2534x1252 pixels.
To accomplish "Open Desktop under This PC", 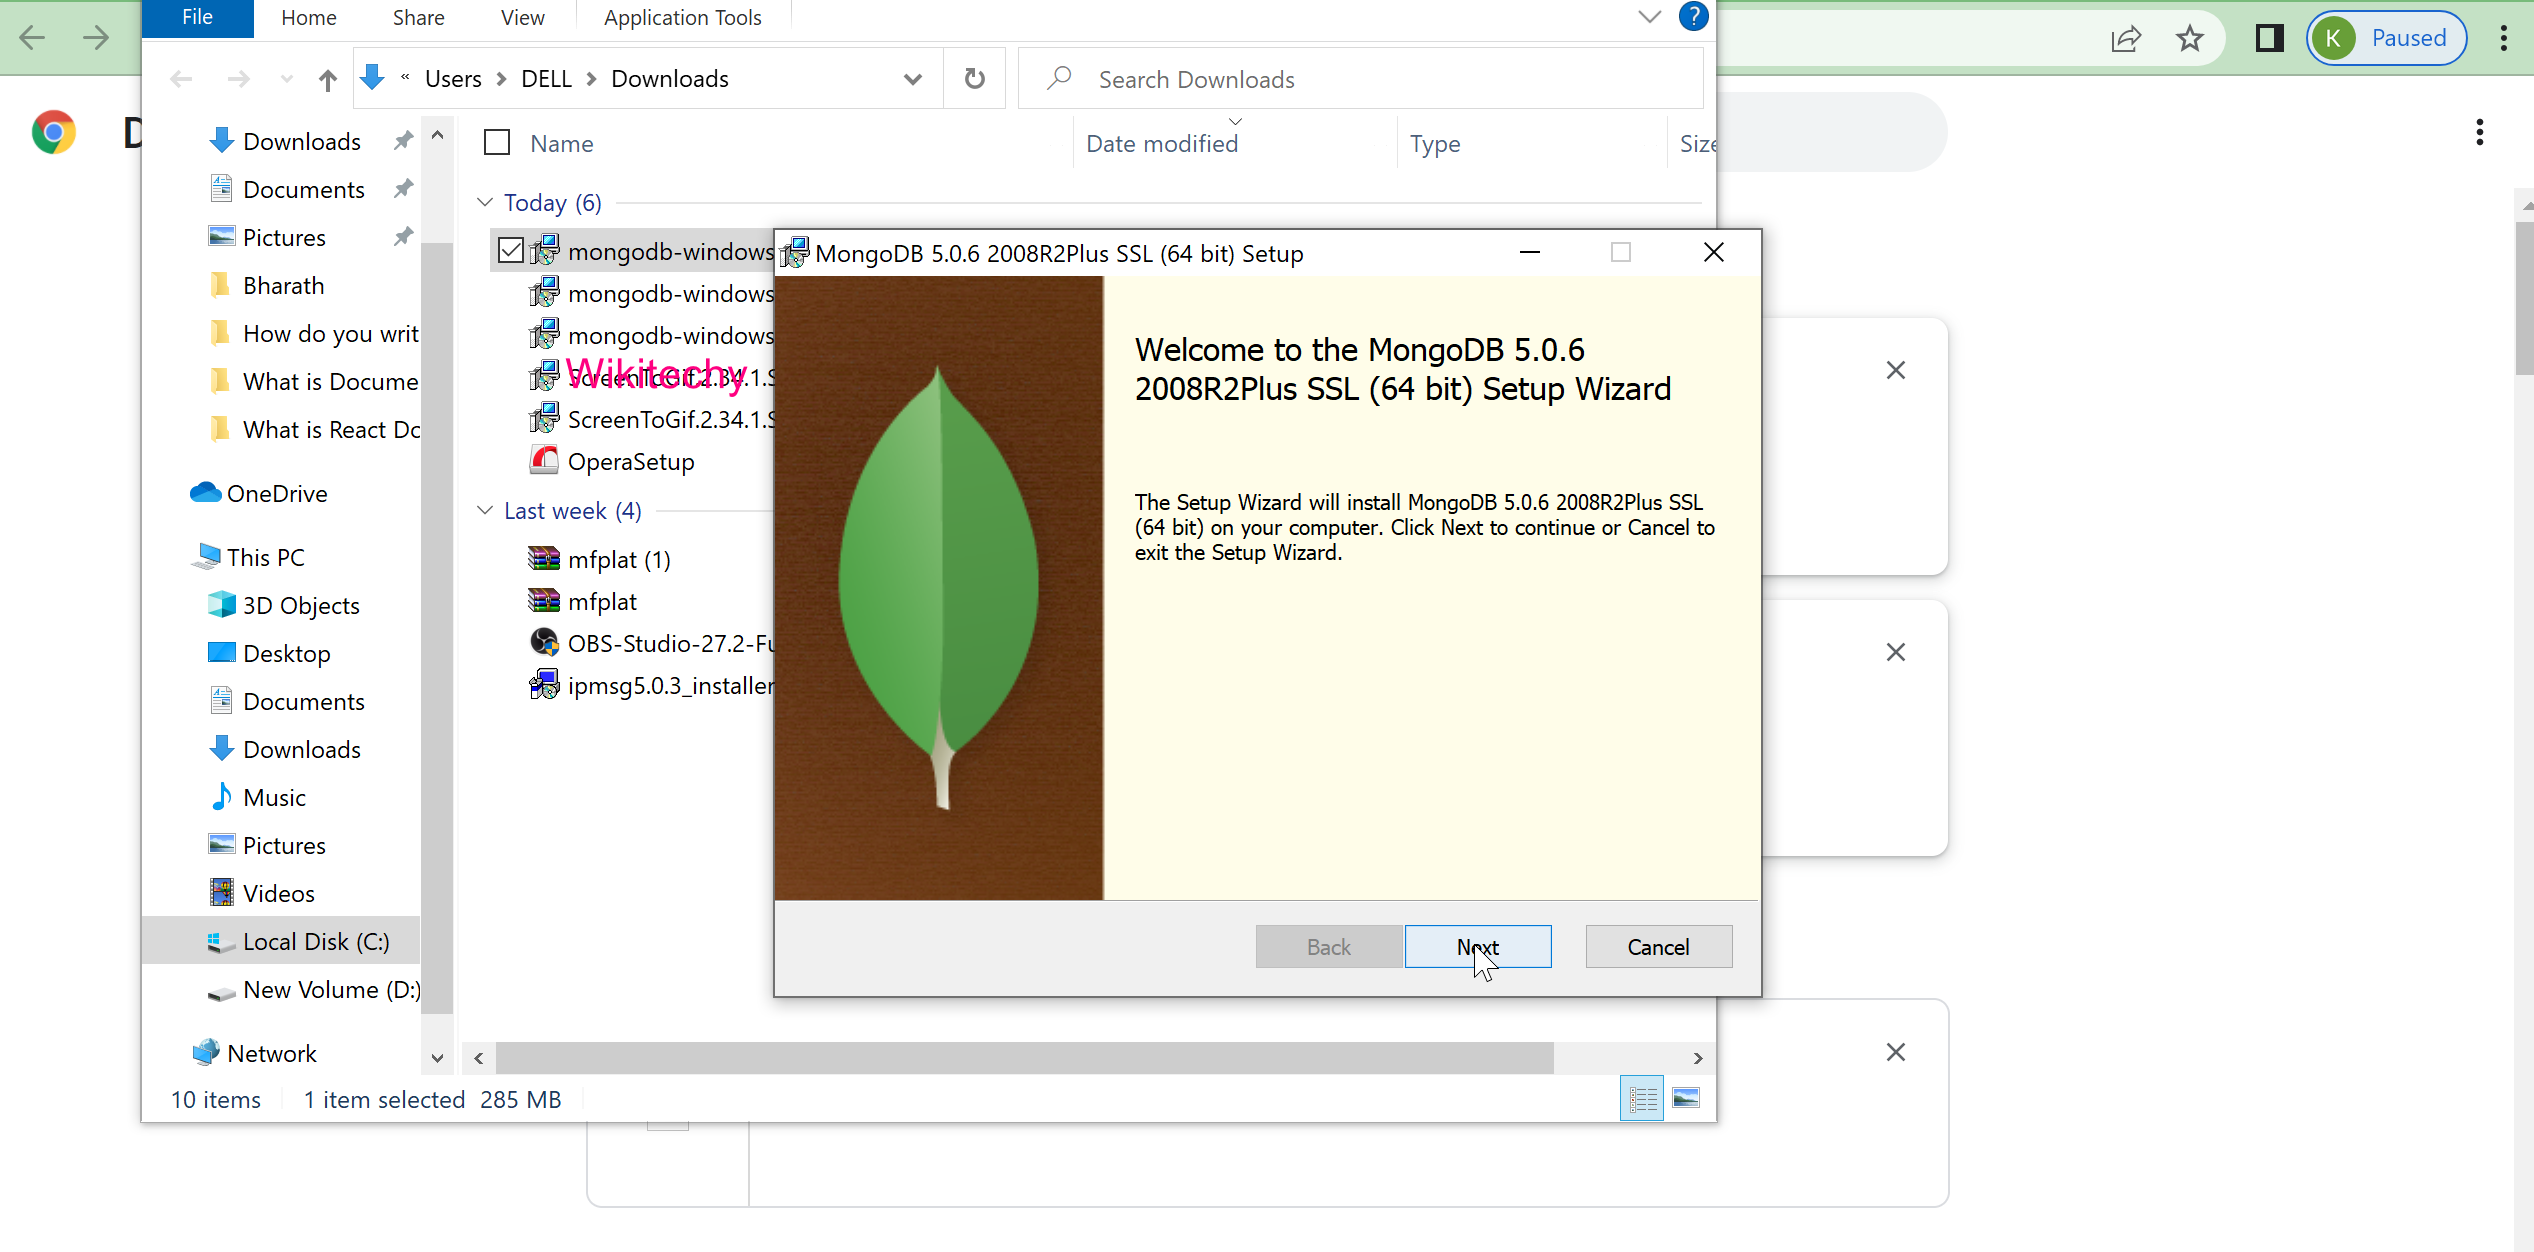I will point(286,653).
